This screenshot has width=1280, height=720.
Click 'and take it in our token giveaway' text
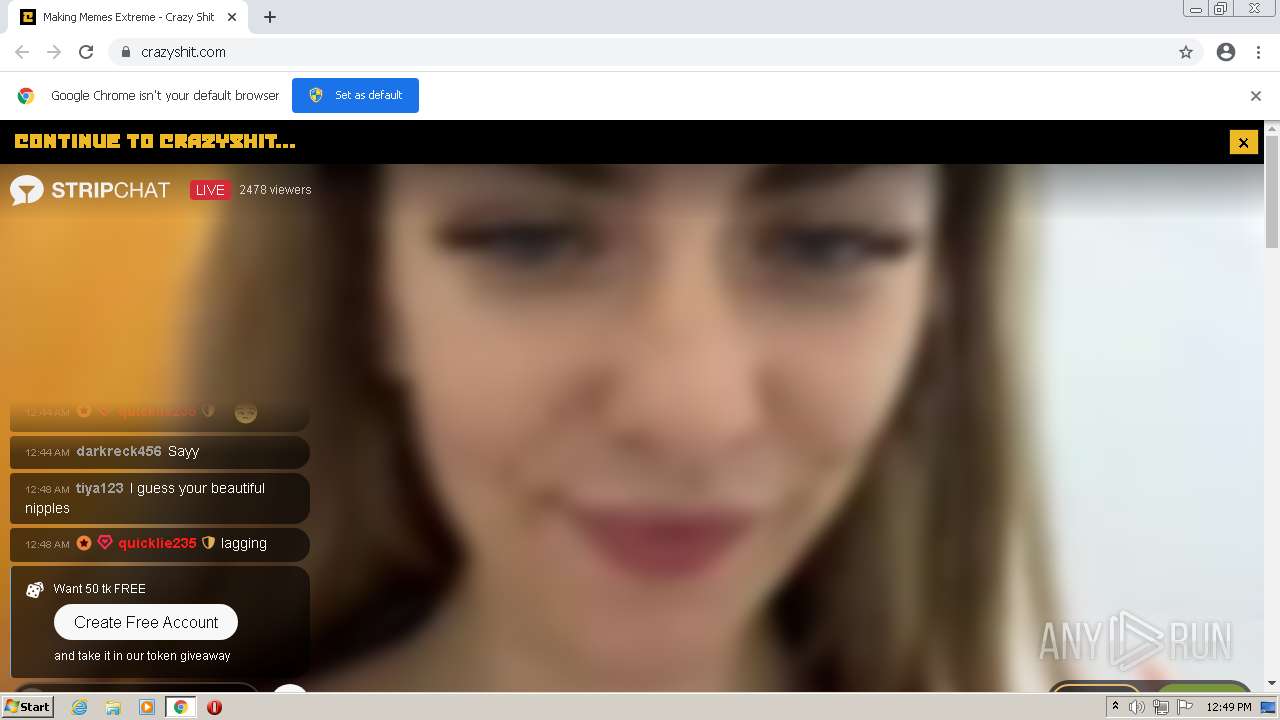coord(142,656)
